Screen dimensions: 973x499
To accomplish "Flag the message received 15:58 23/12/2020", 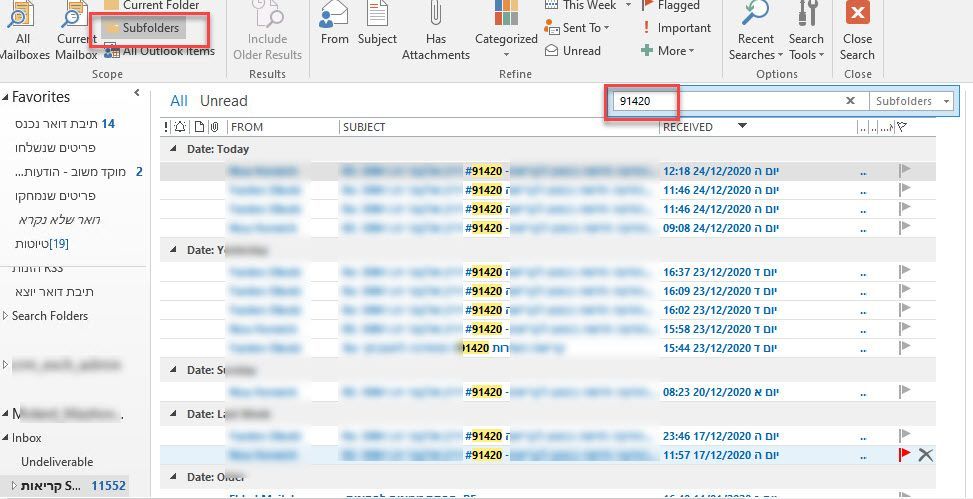I will pos(905,328).
